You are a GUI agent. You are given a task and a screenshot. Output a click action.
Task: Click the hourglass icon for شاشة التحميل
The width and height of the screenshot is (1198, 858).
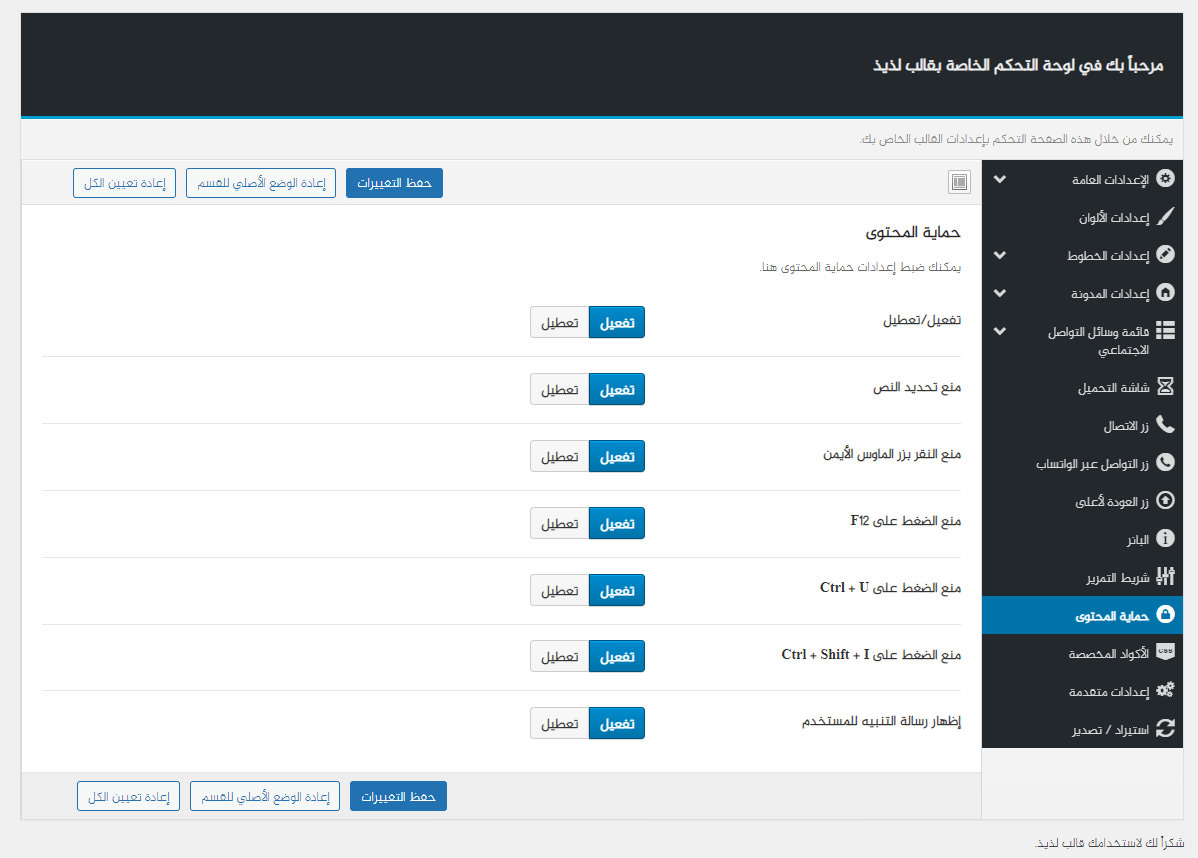(x=1165, y=387)
